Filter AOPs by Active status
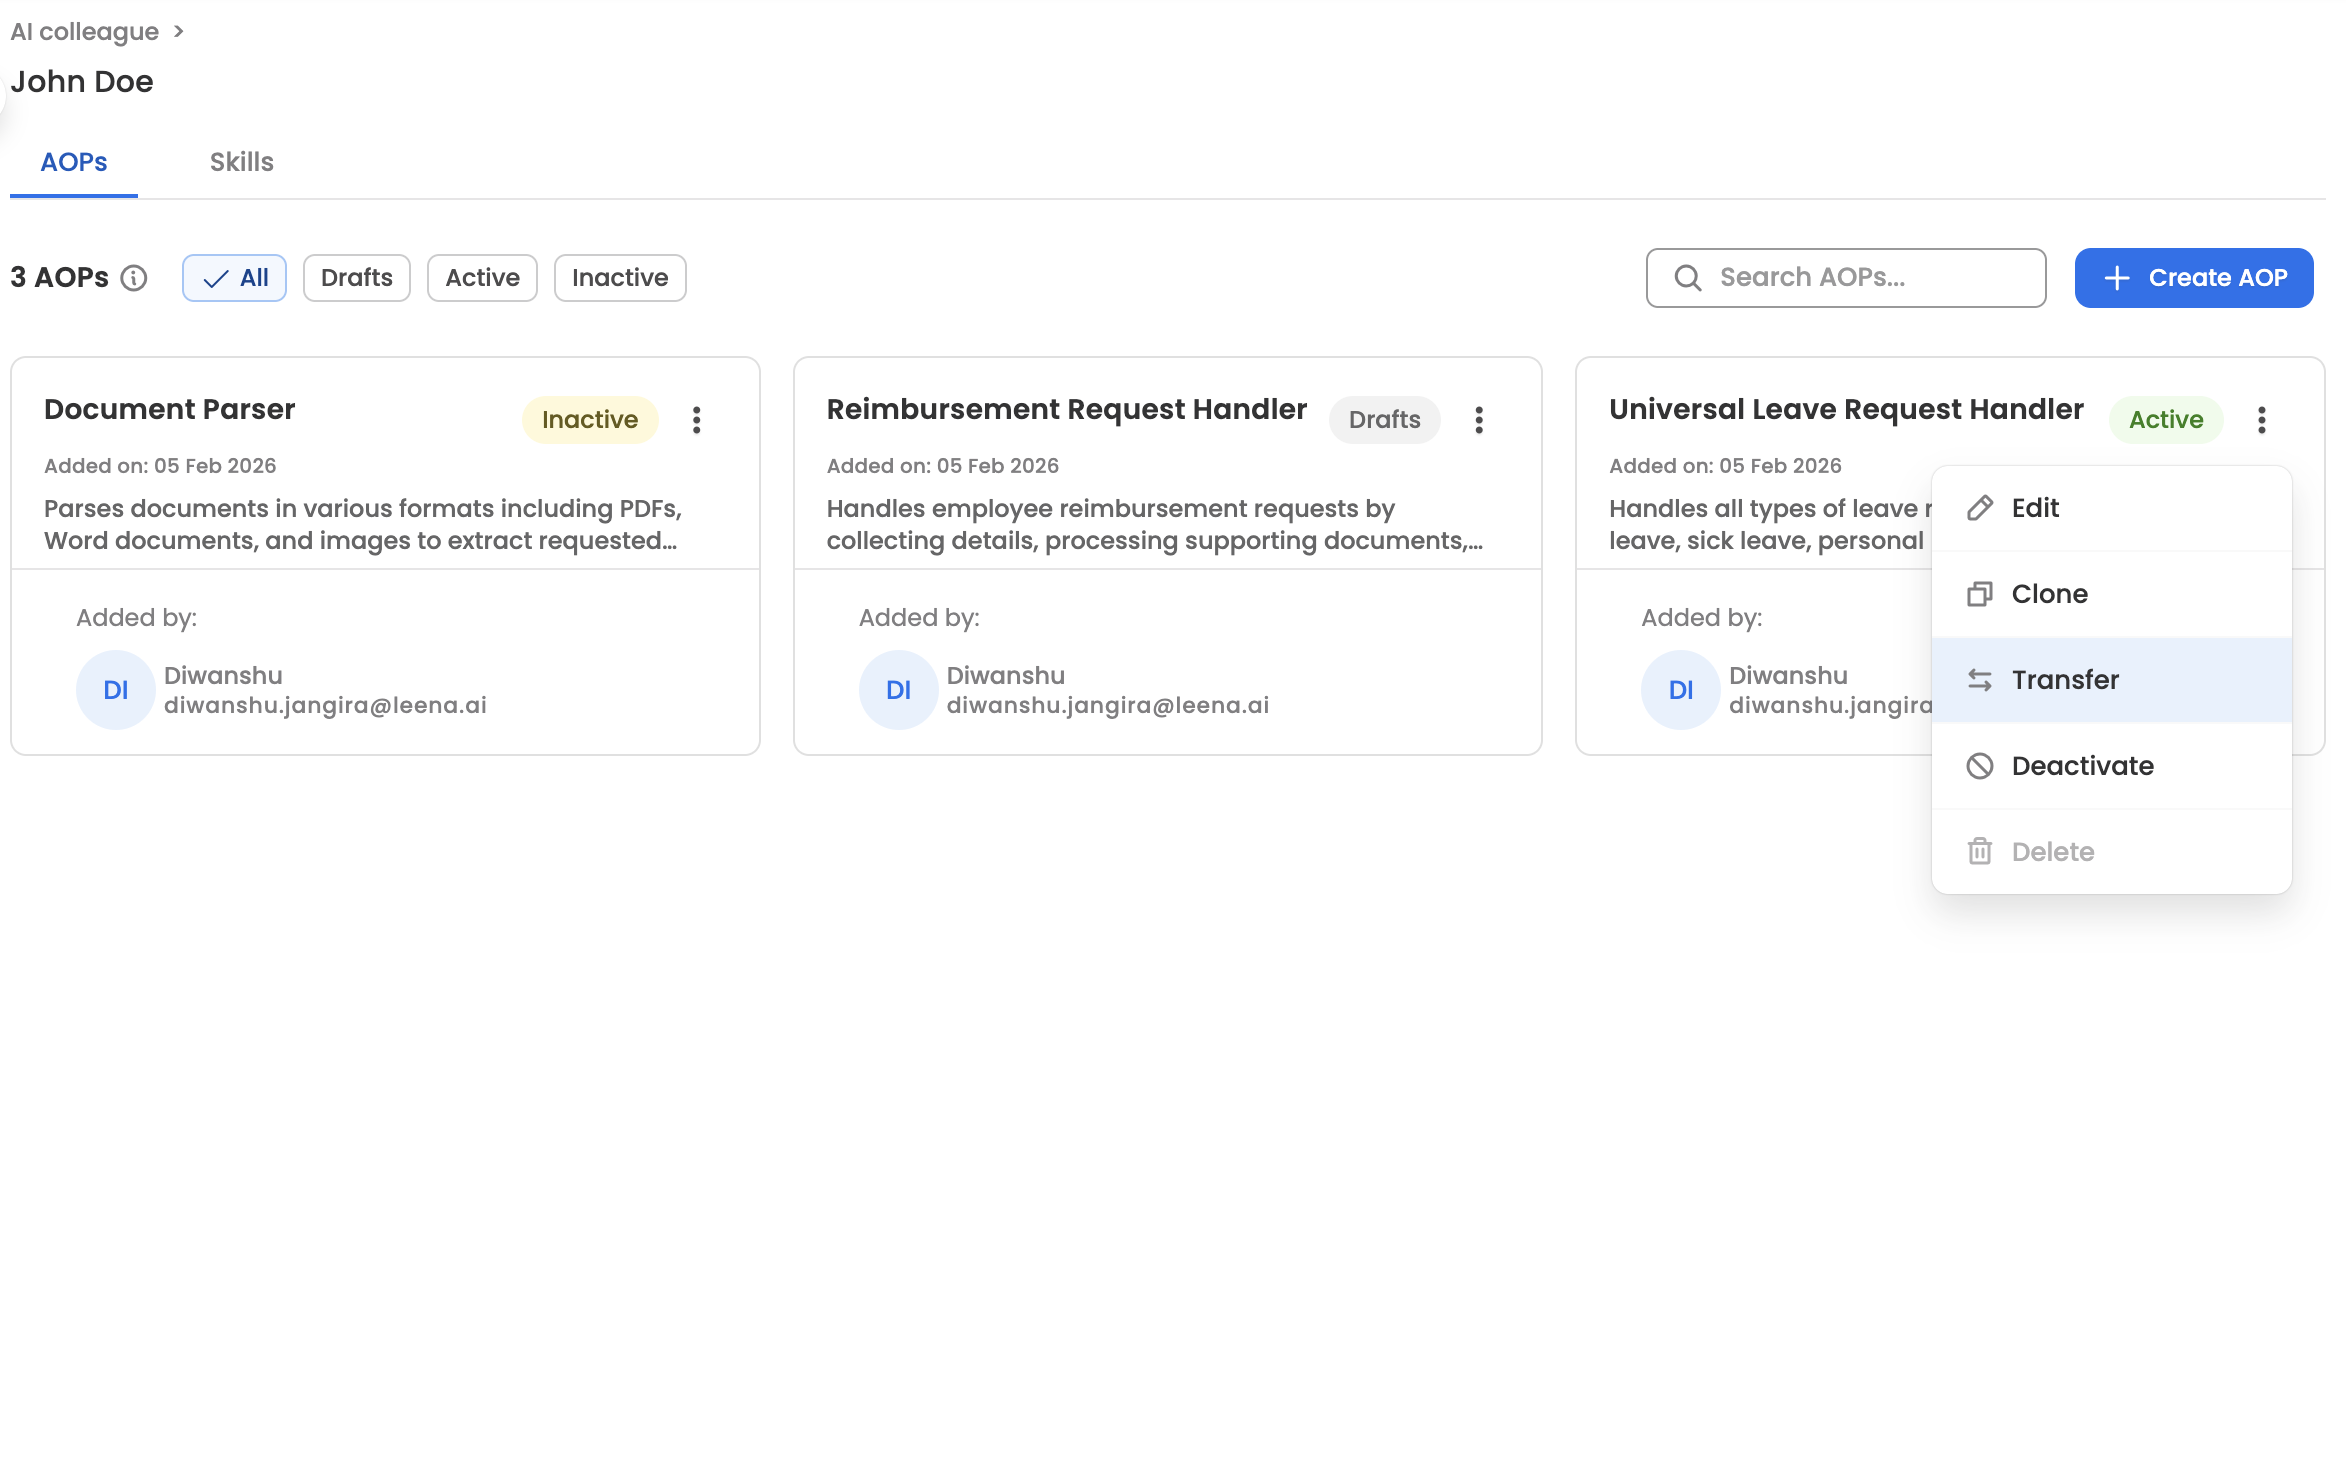This screenshot has width=2346, height=1472. pos(482,278)
